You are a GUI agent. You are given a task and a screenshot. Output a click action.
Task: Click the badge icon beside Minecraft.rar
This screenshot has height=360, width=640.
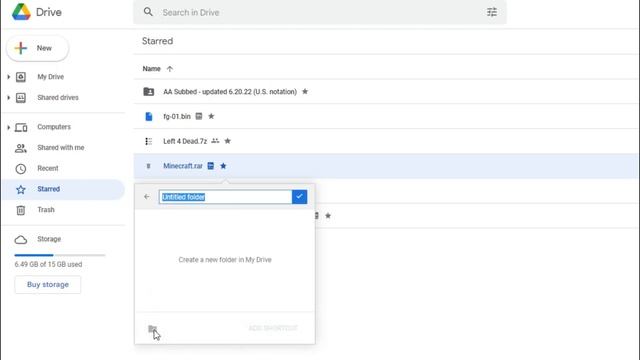[x=211, y=166]
